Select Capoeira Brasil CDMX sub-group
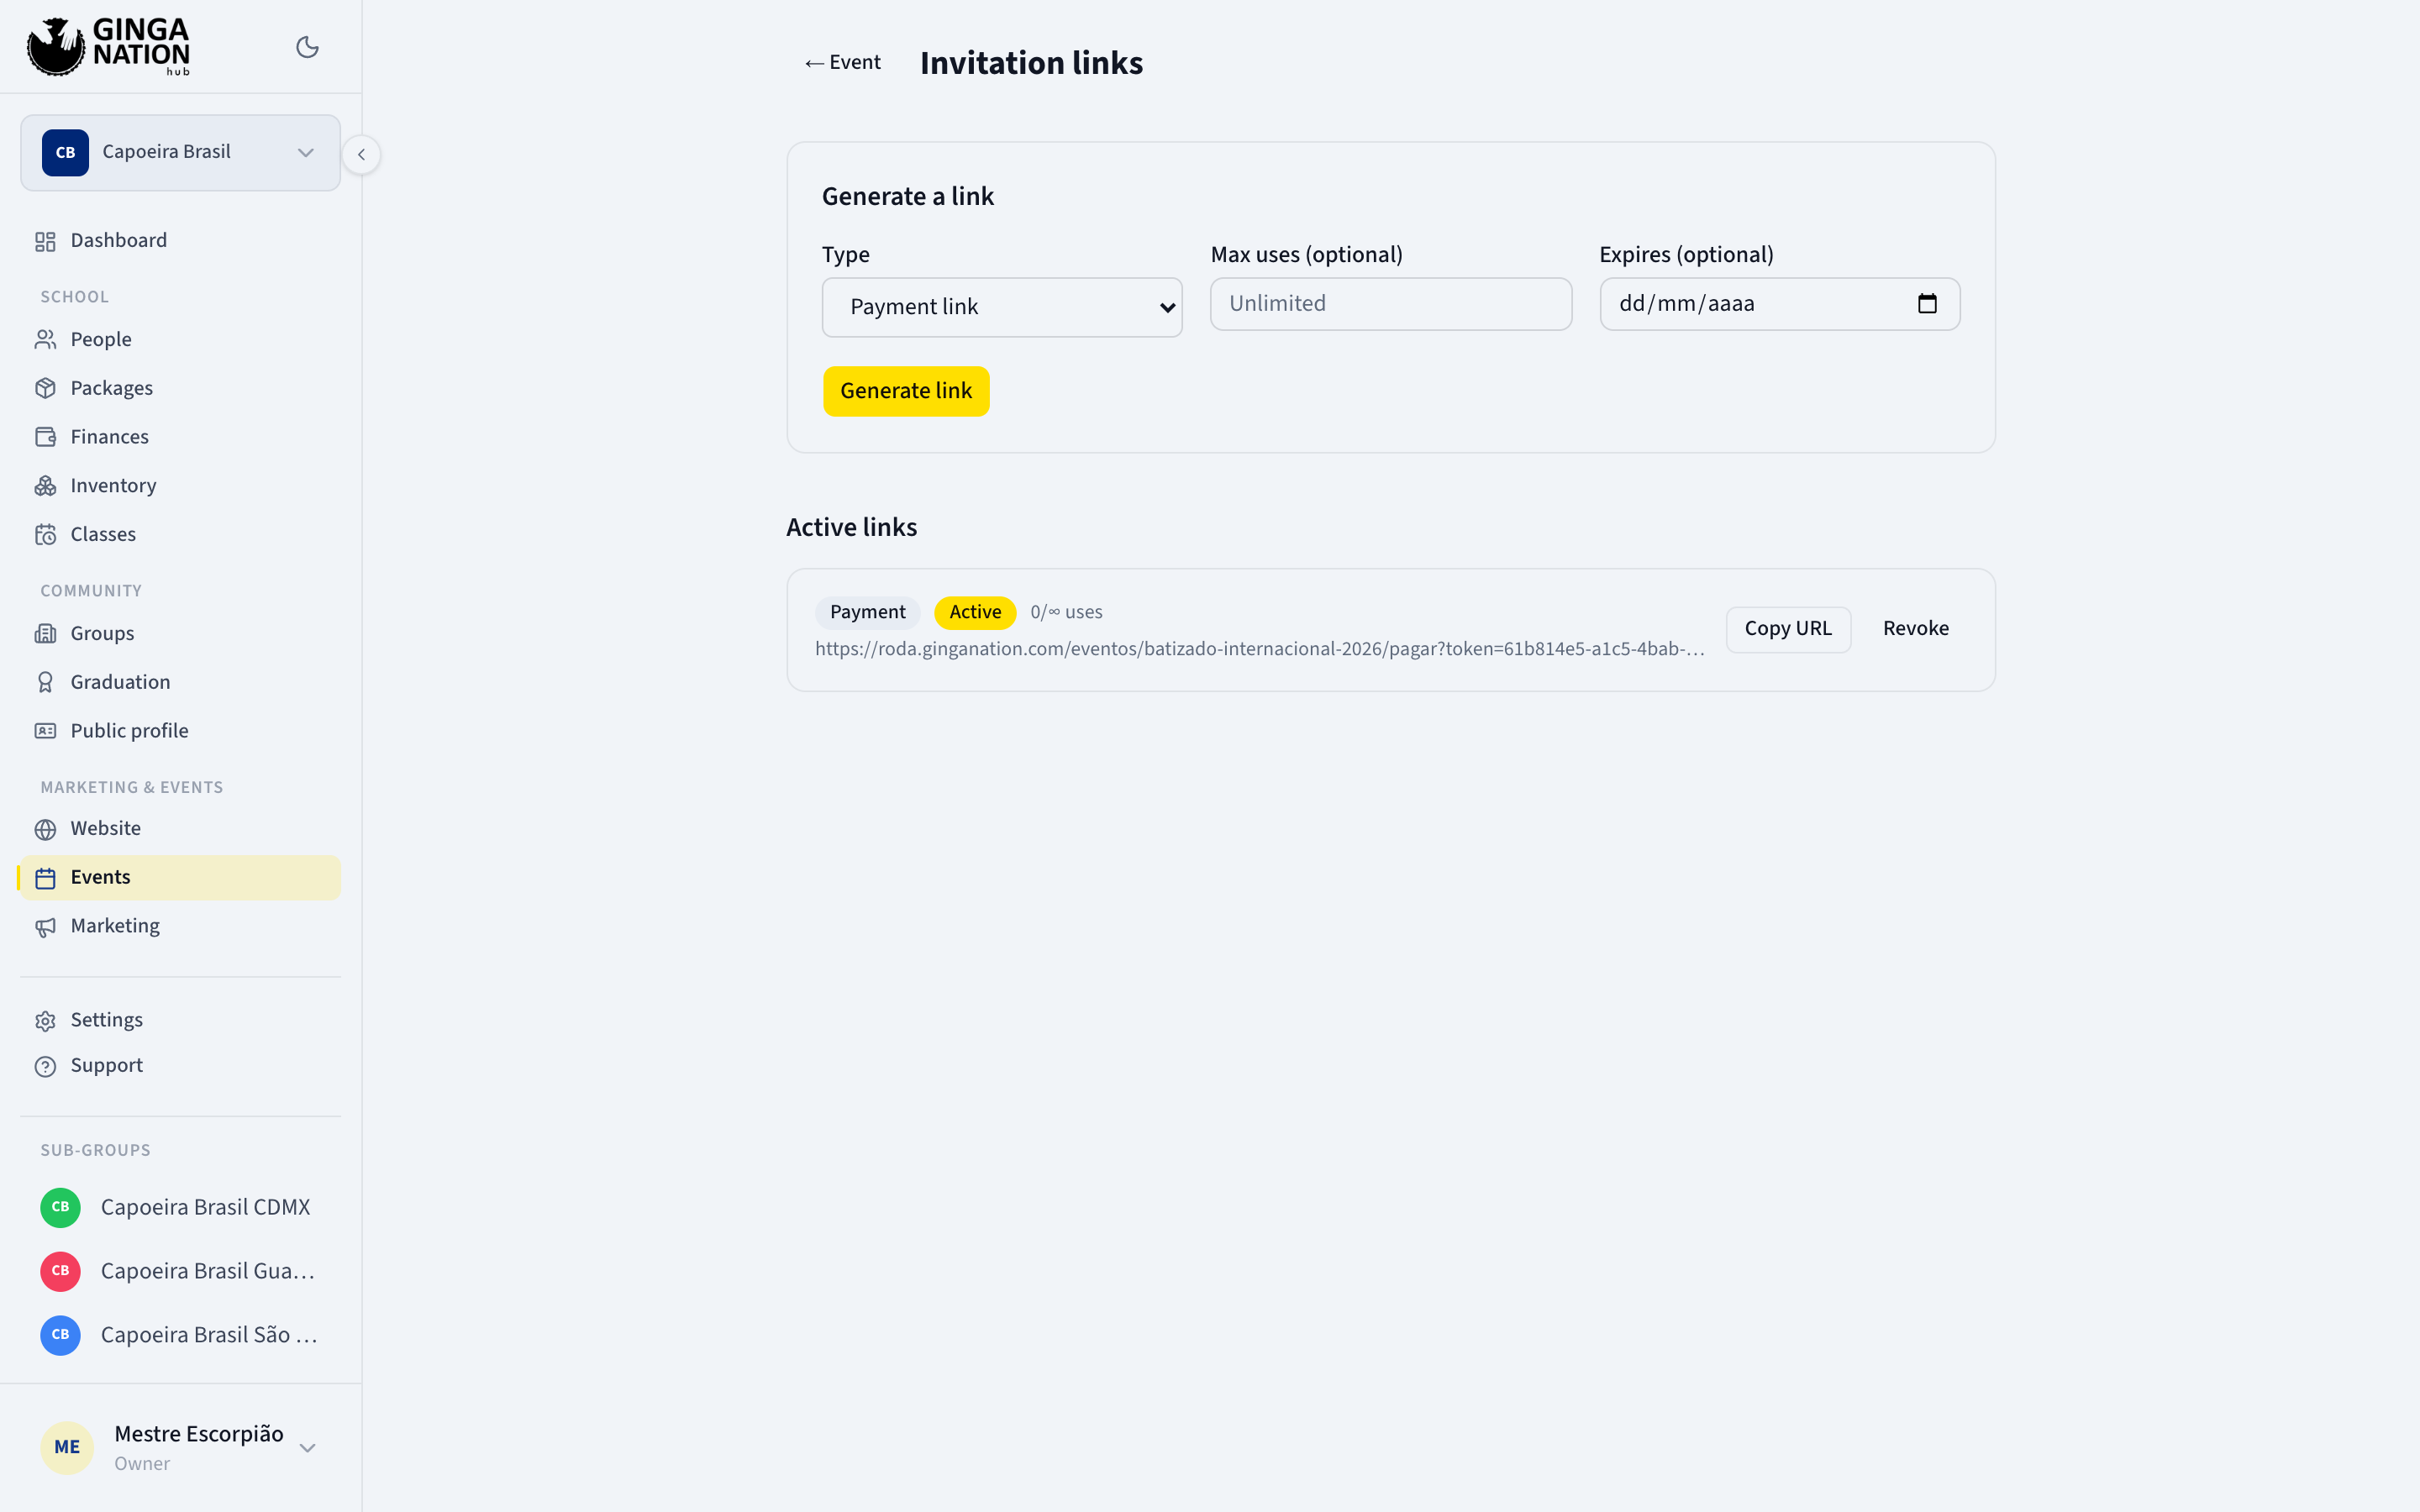 point(180,1207)
